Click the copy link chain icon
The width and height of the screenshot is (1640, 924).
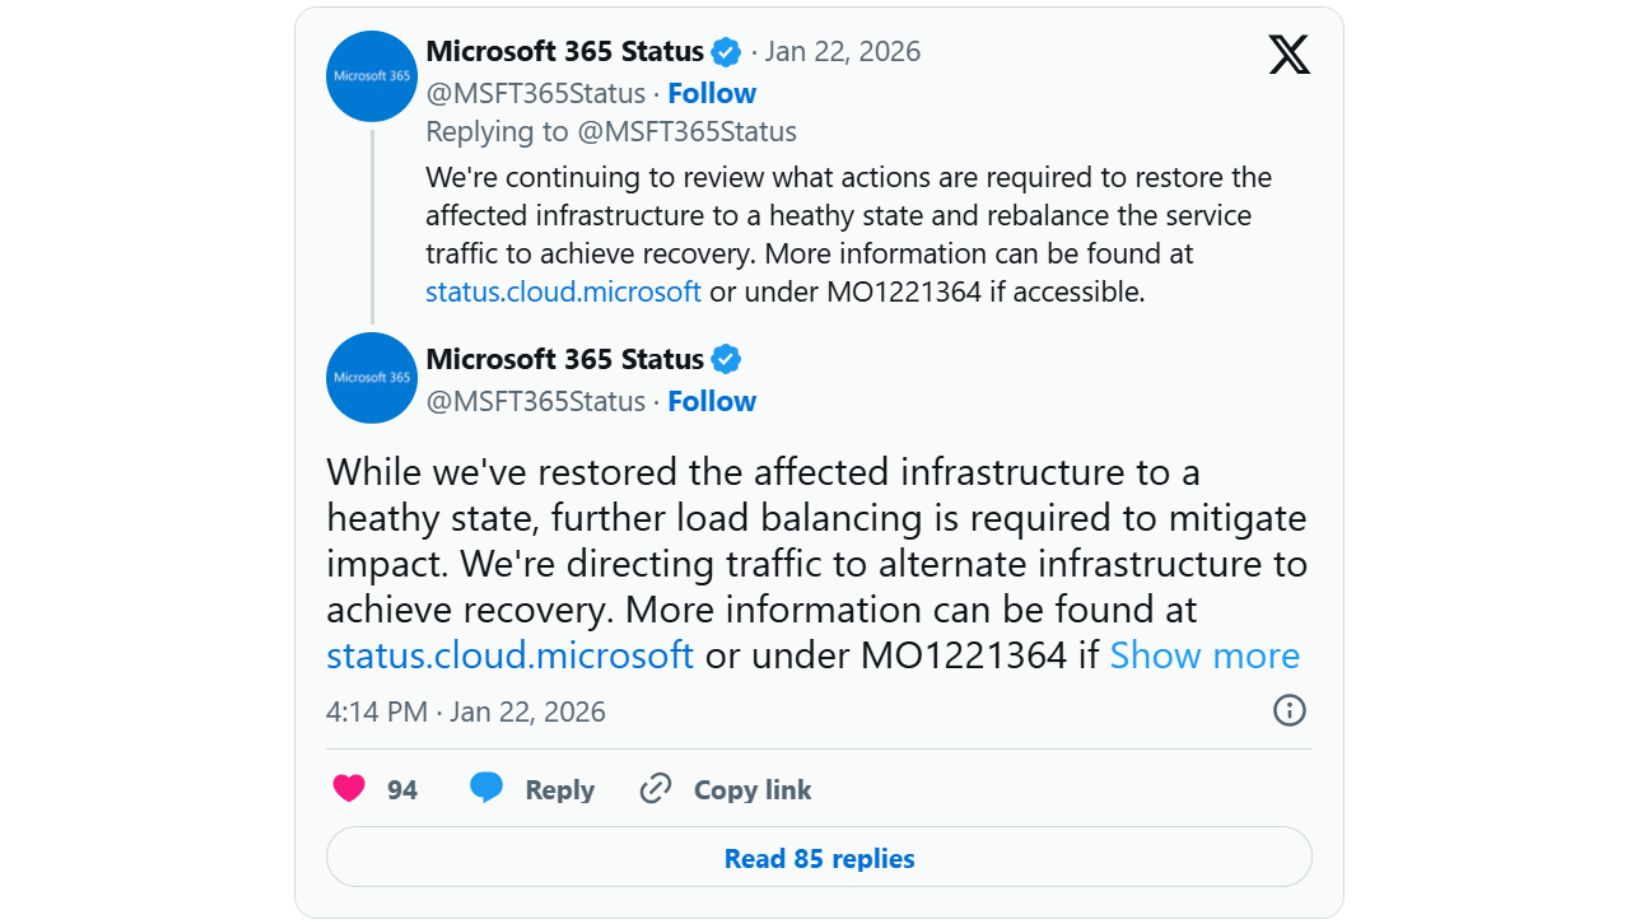pos(655,789)
